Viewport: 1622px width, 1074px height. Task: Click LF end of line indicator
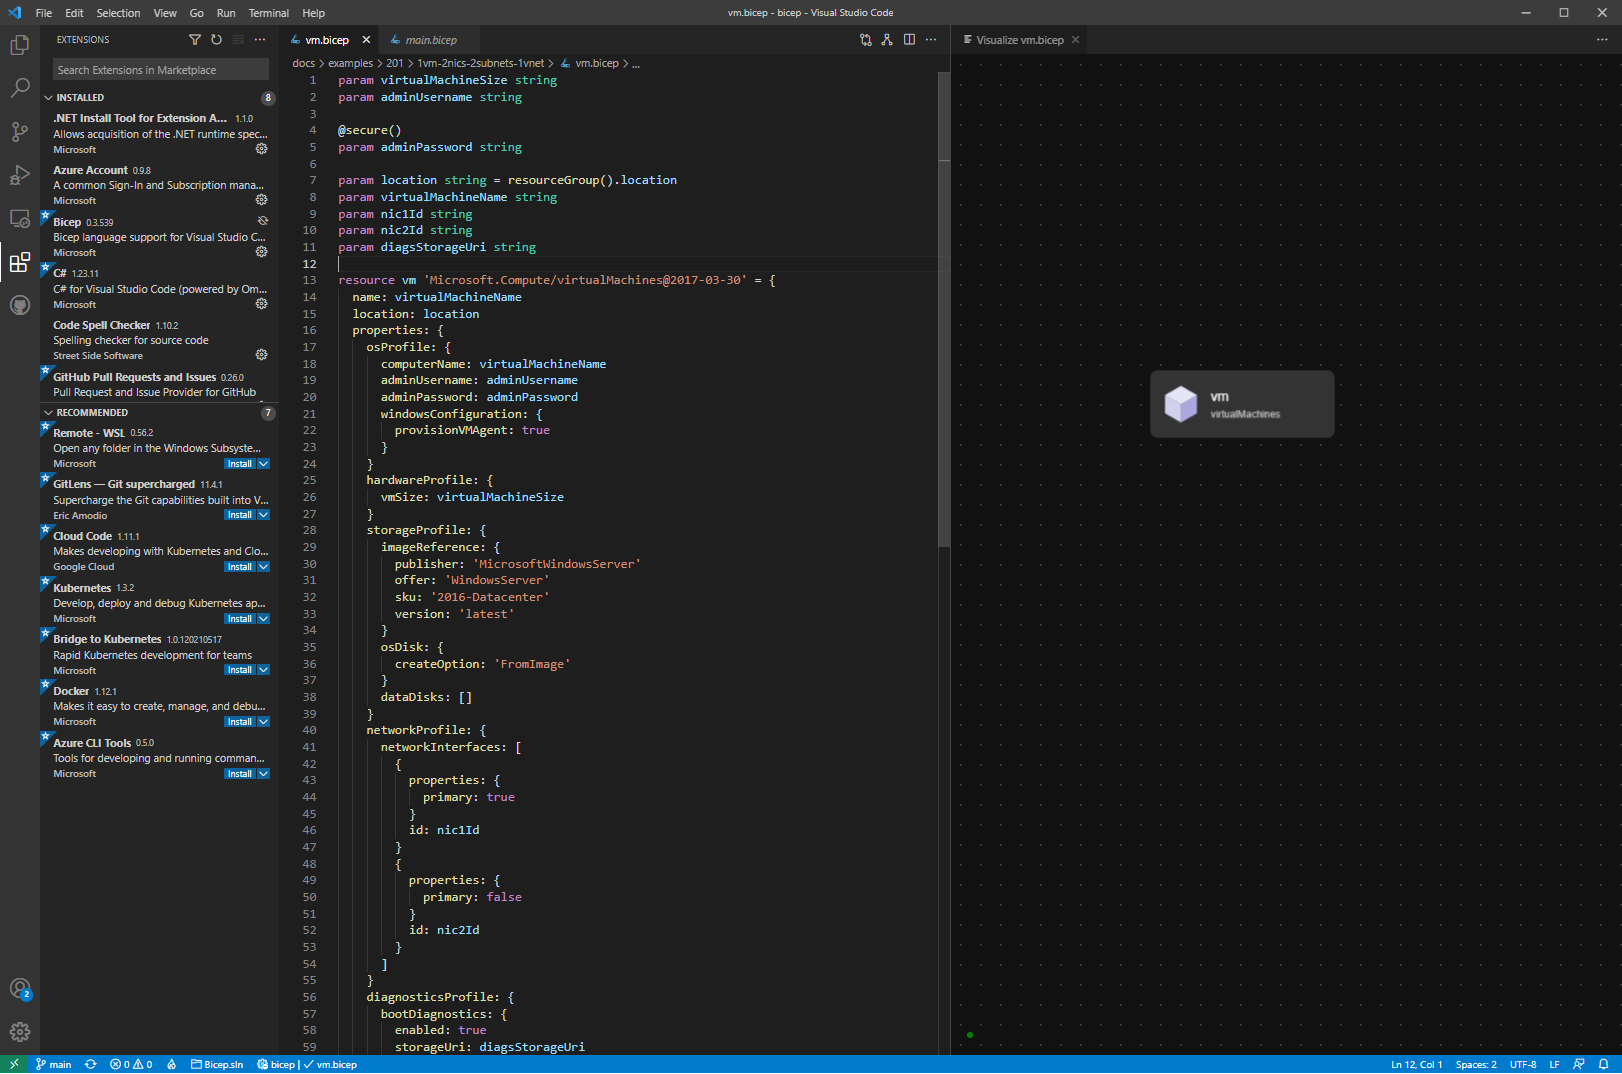click(x=1554, y=1065)
